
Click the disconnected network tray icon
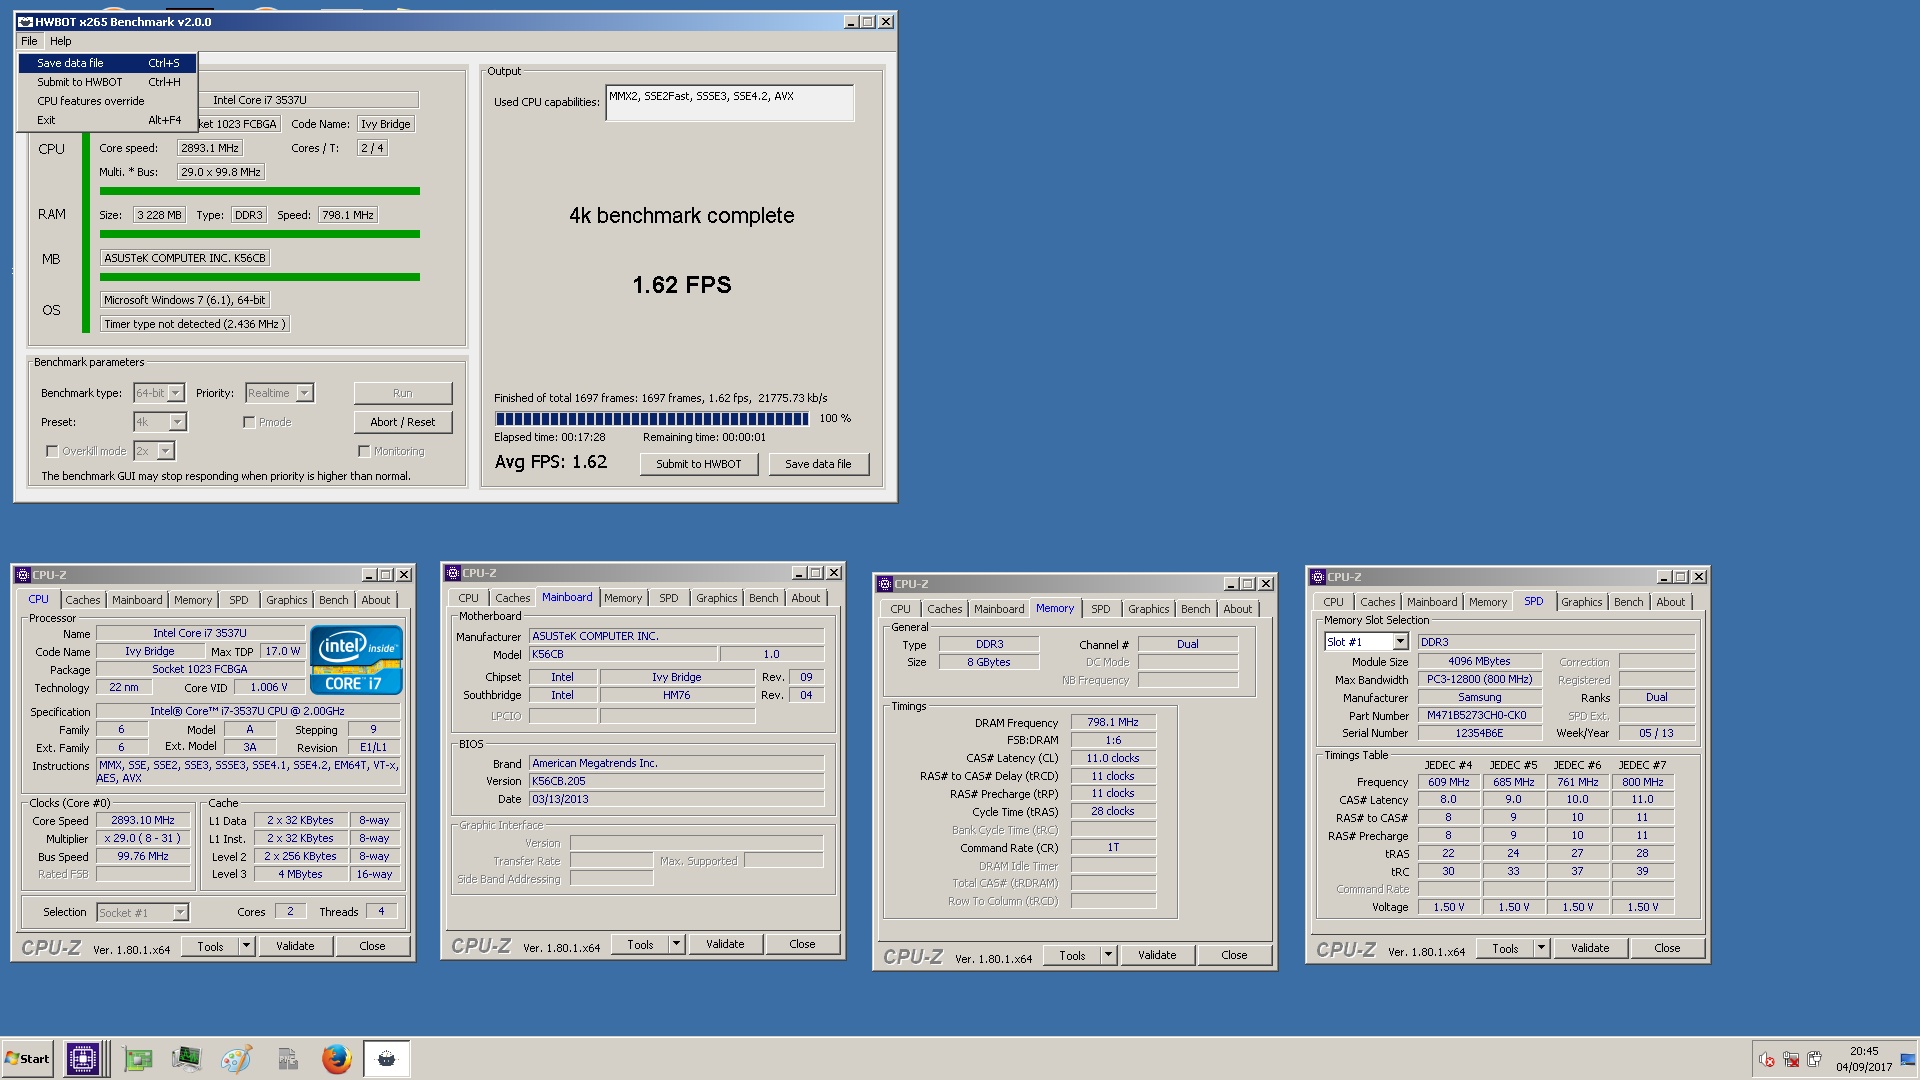(x=1791, y=1060)
